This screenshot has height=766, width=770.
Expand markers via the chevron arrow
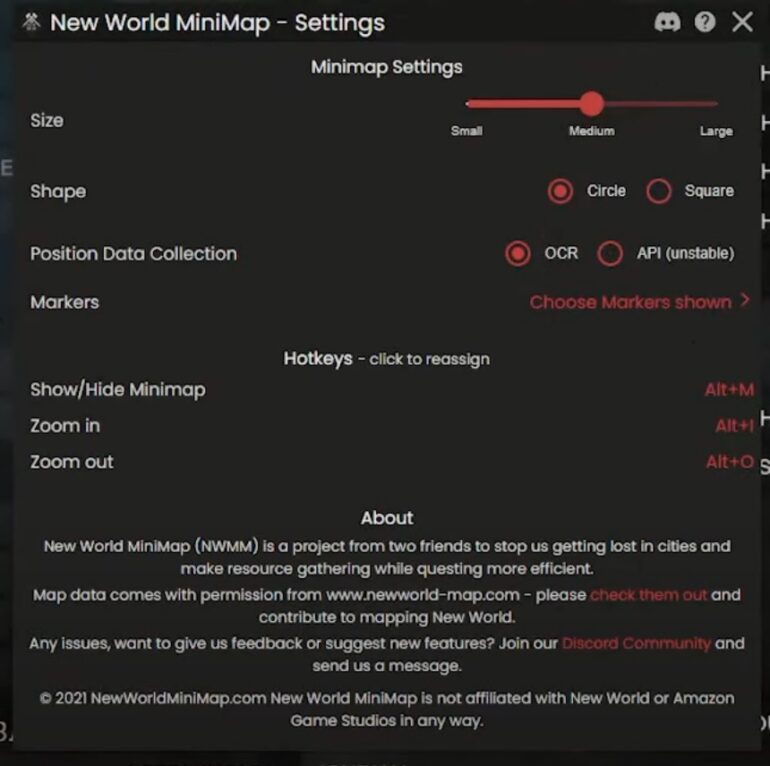click(x=745, y=300)
